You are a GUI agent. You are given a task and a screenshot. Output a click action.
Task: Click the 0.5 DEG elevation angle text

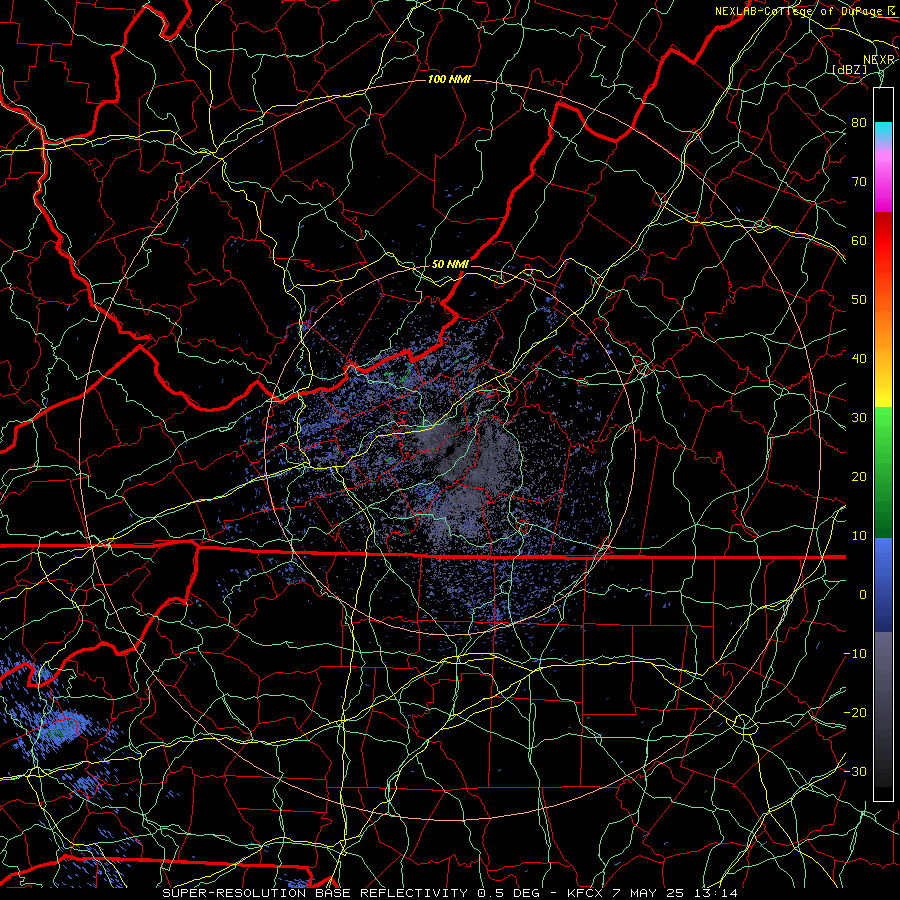(x=509, y=893)
